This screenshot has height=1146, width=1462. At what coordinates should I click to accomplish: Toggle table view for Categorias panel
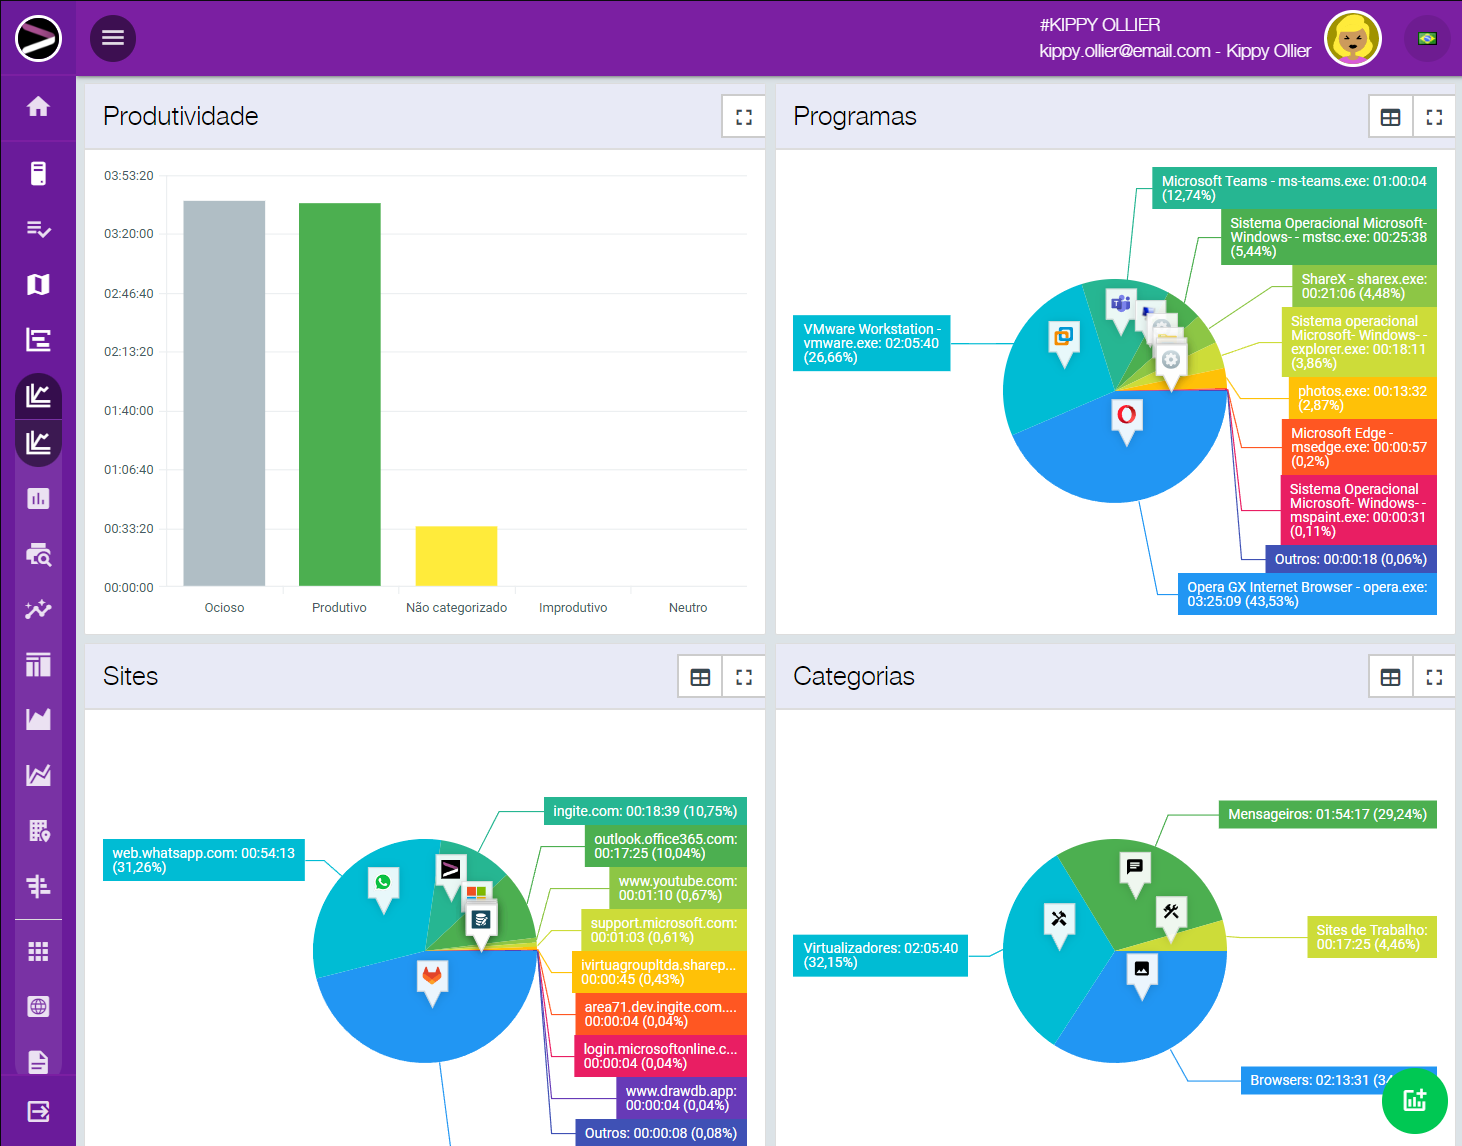coord(1390,677)
